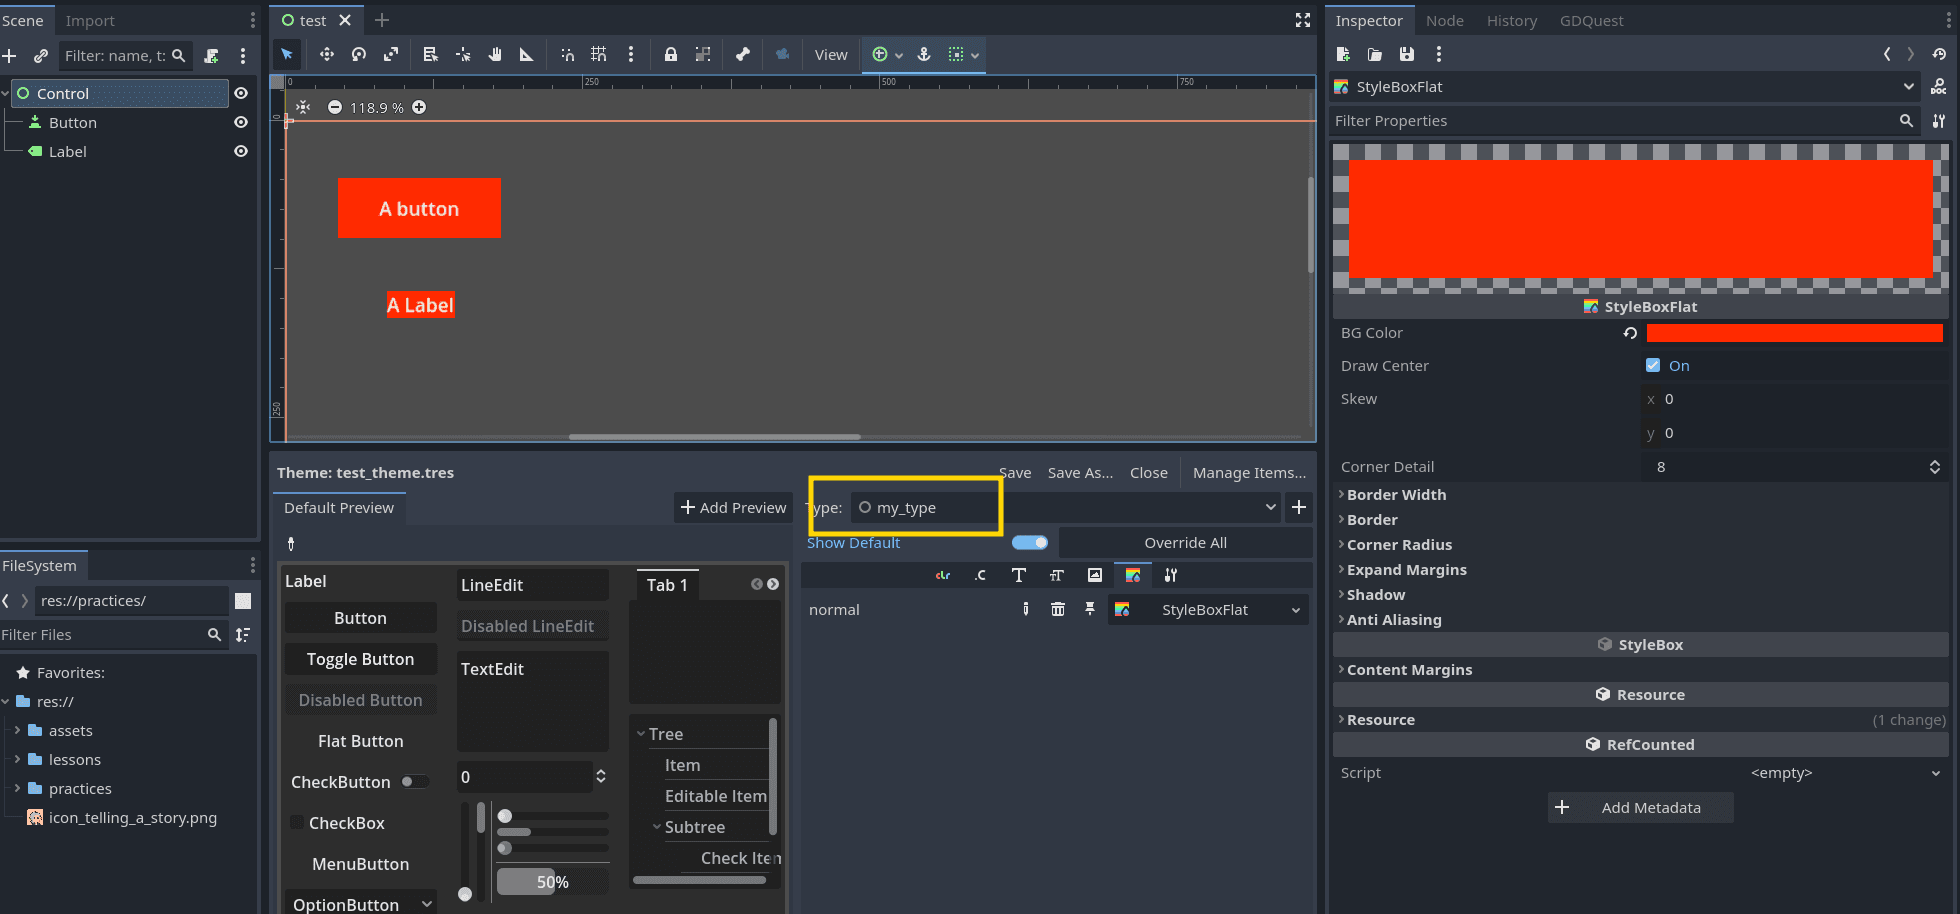This screenshot has height=914, width=1960.
Task: Toggle smart snapping magnet icon
Action: (567, 54)
